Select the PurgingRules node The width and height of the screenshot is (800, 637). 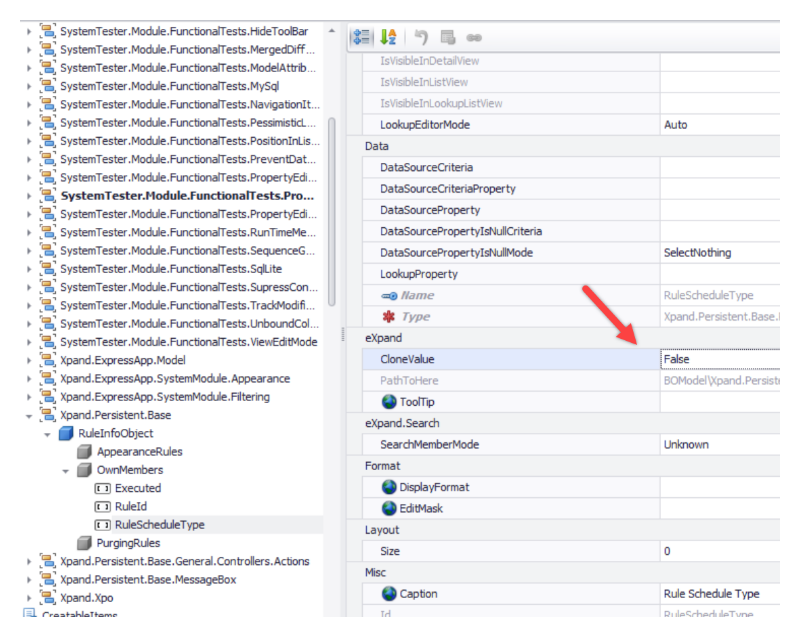point(129,543)
